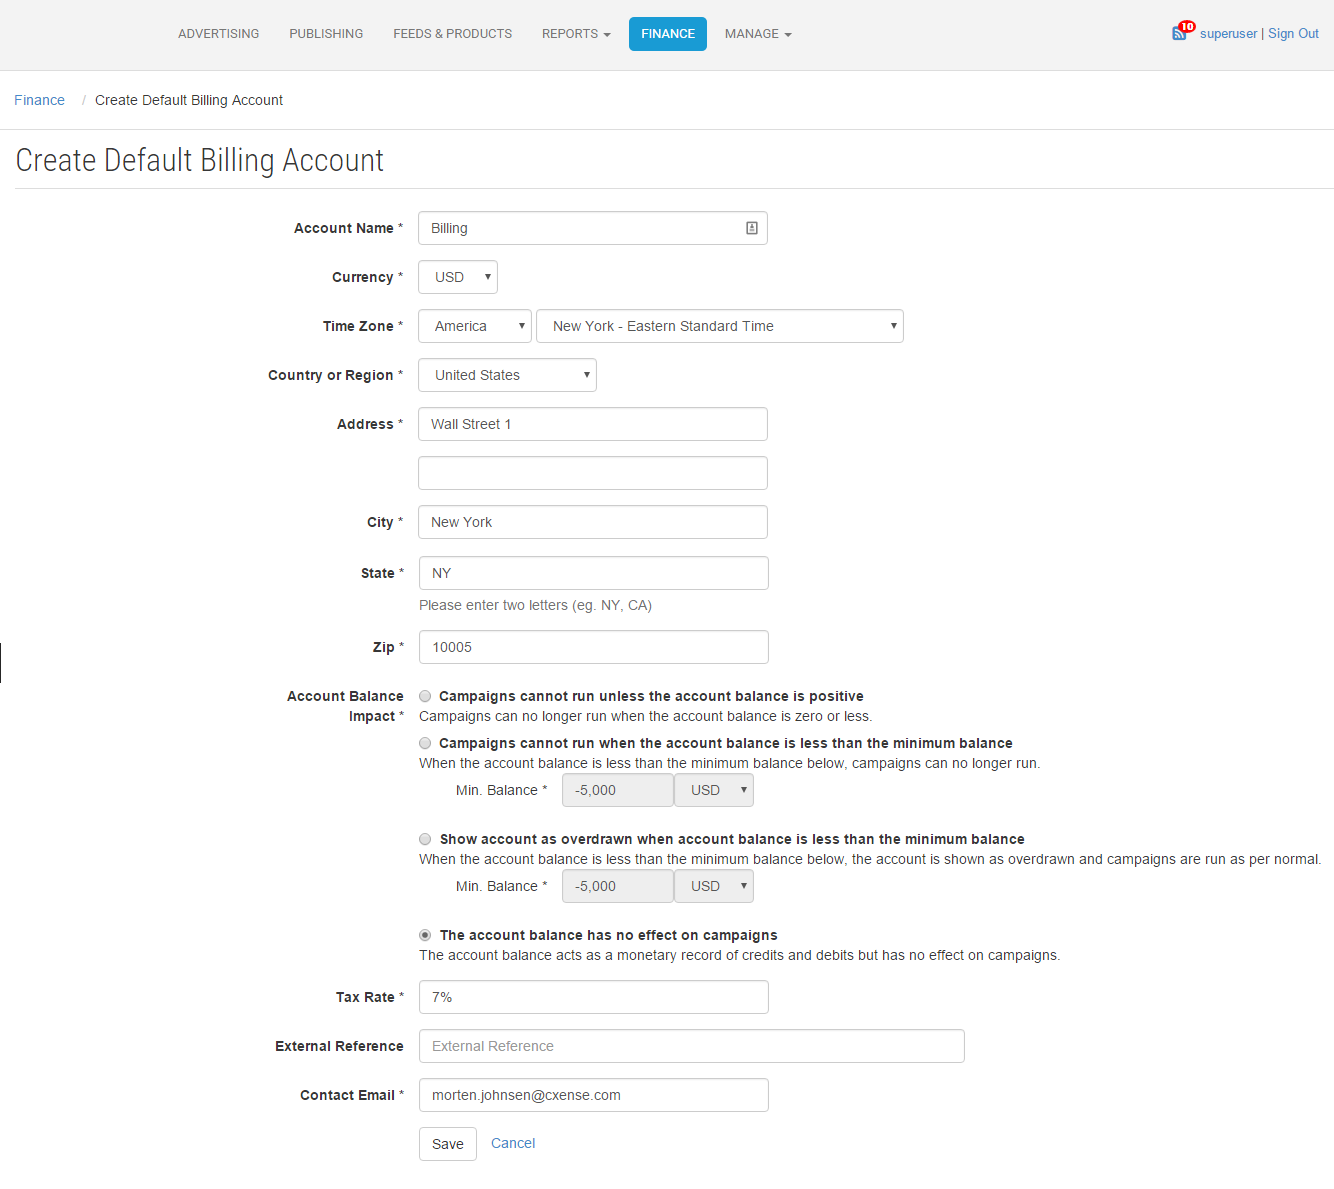Go to the Publishing tab
Viewport: 1334px width, 1189px height.
coord(326,34)
